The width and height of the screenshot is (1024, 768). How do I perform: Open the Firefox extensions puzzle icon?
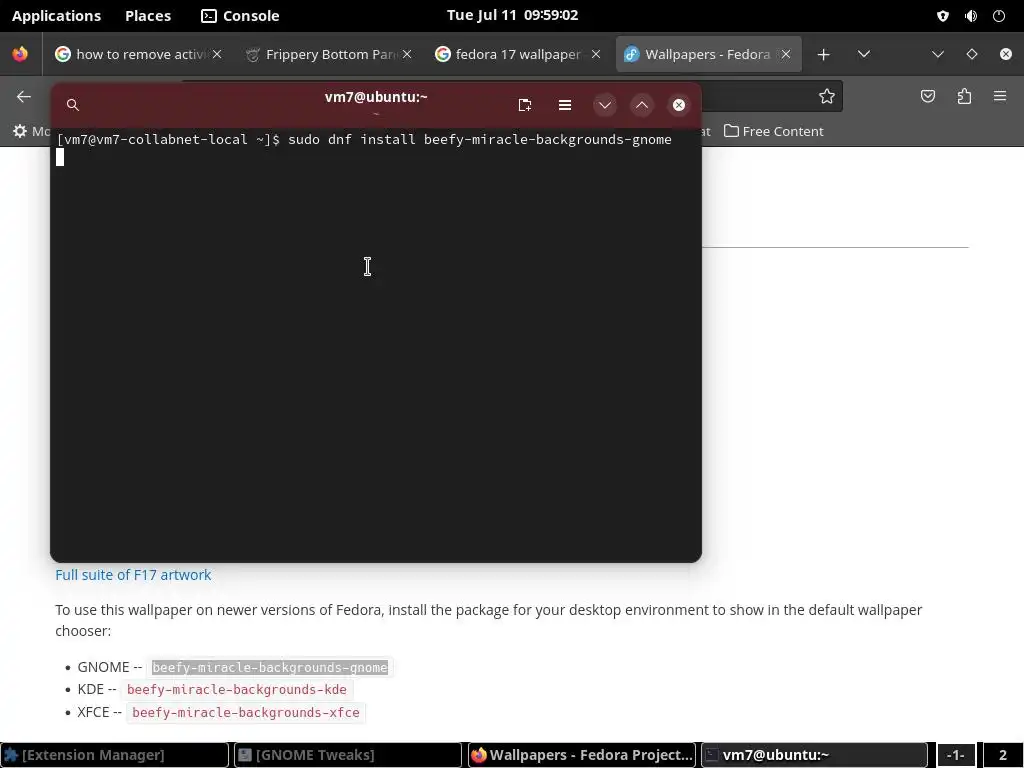[964, 97]
